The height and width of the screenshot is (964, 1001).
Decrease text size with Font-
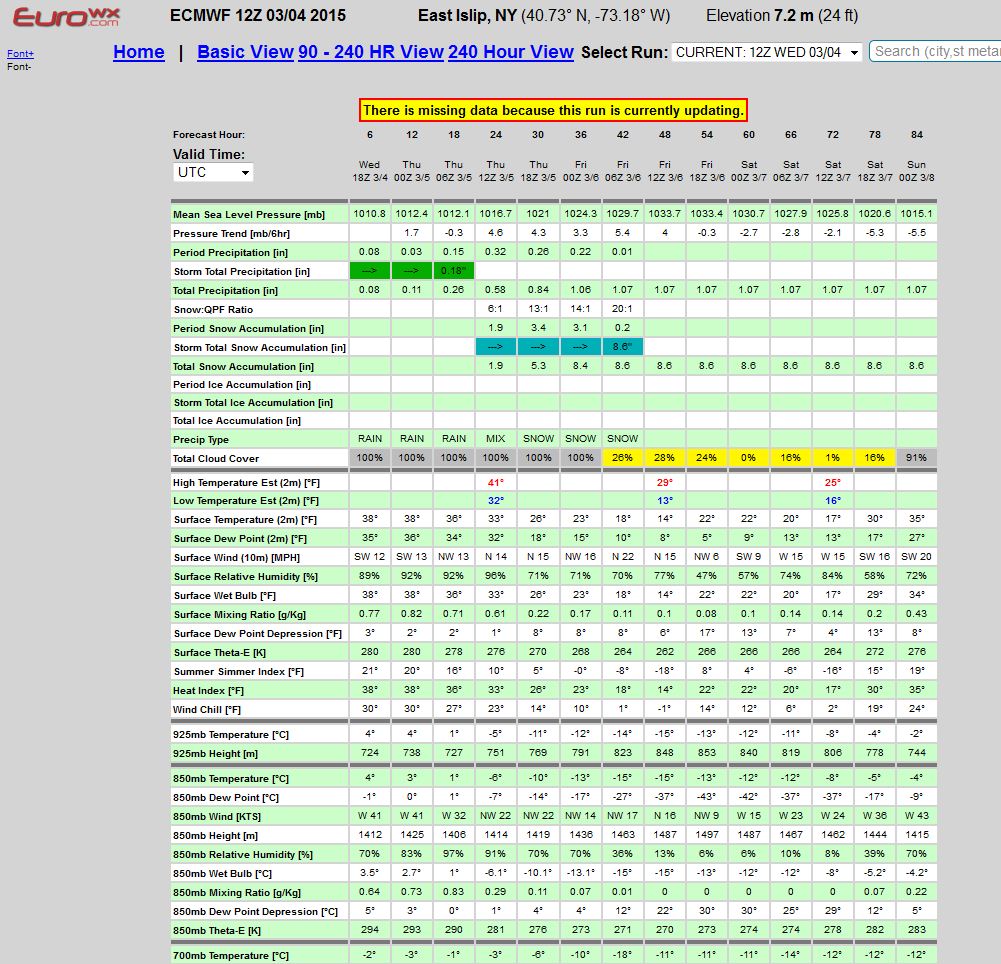click(x=19, y=66)
